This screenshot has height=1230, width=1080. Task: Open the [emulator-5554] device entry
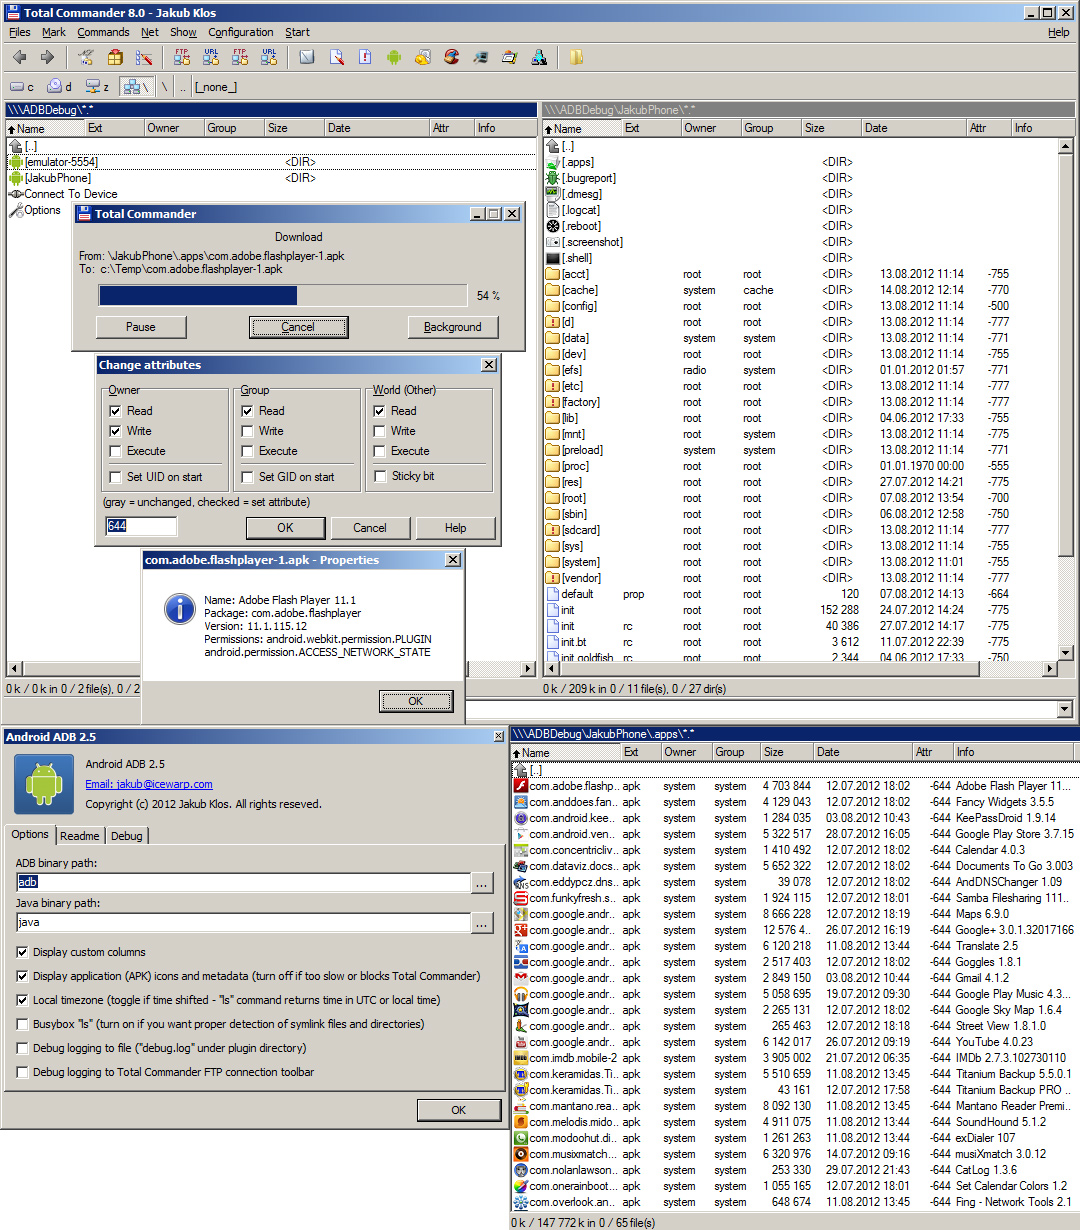coord(61,162)
